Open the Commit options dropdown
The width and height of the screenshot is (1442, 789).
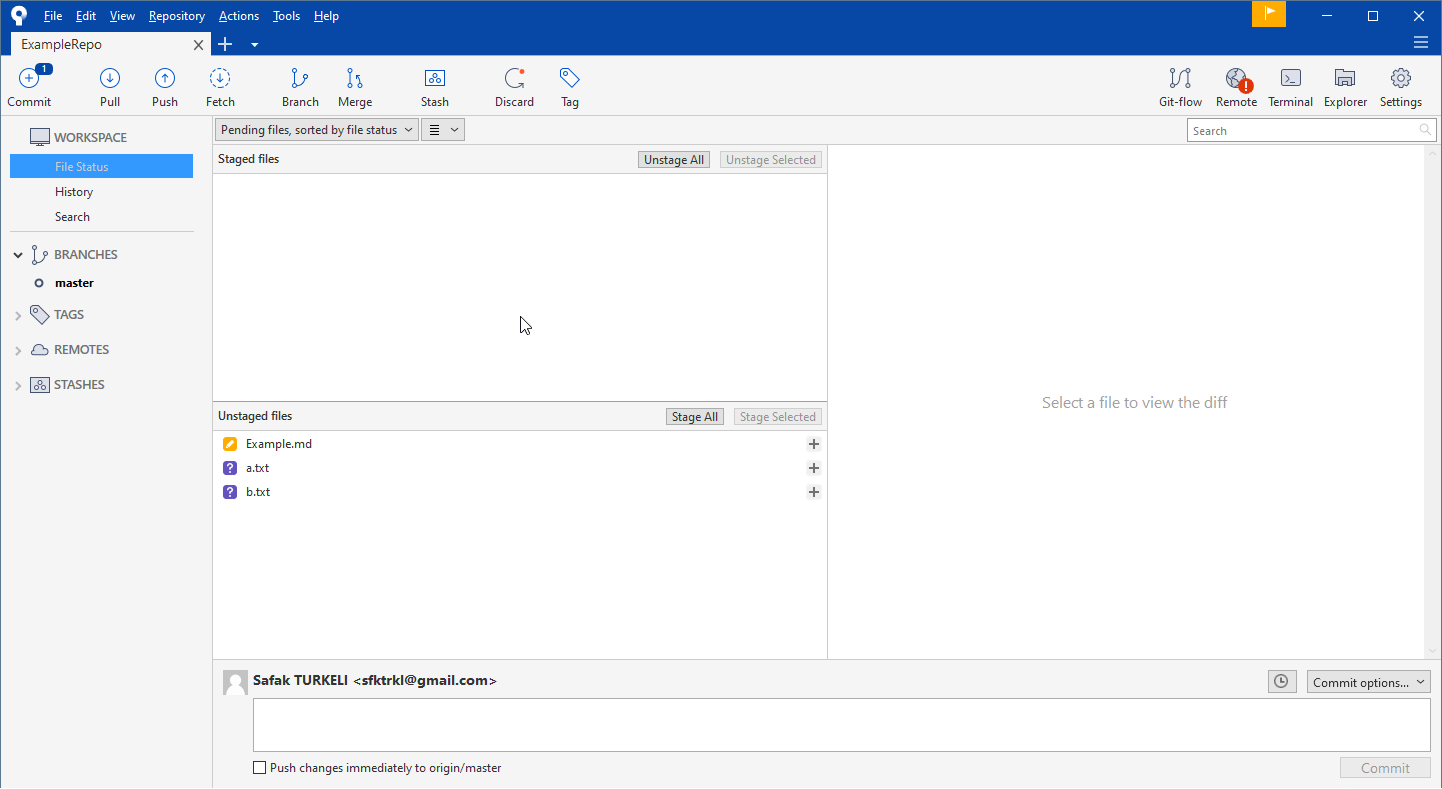pos(1368,682)
